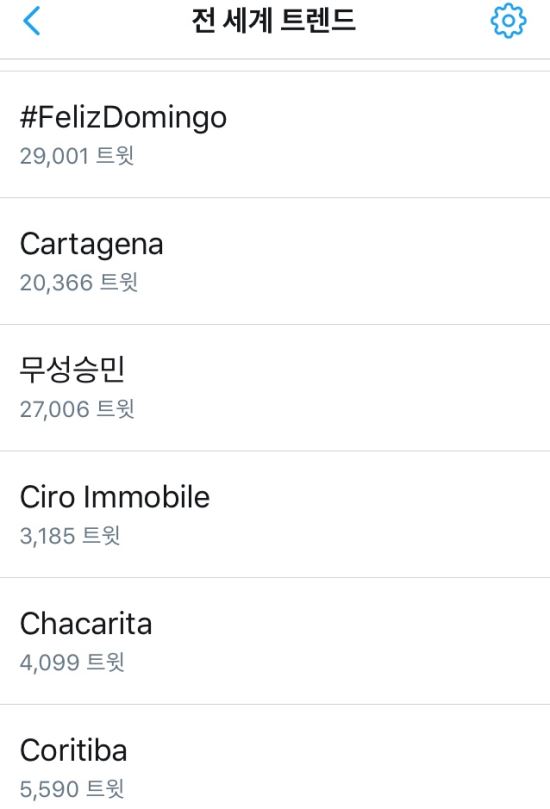Viewport: 550px width, 809px height.
Task: Tap empty area of Chacarita row
Action: pyautogui.click(x=361, y=641)
